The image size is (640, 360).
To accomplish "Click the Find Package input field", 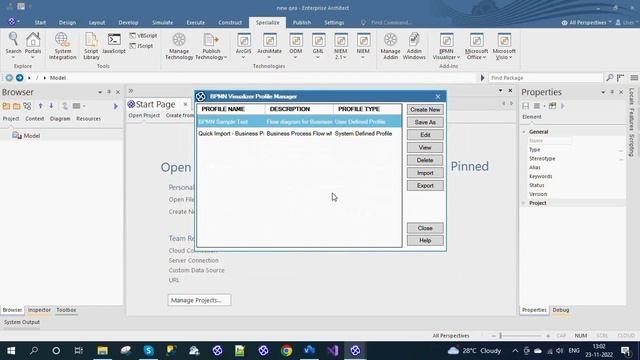I will [545, 78].
